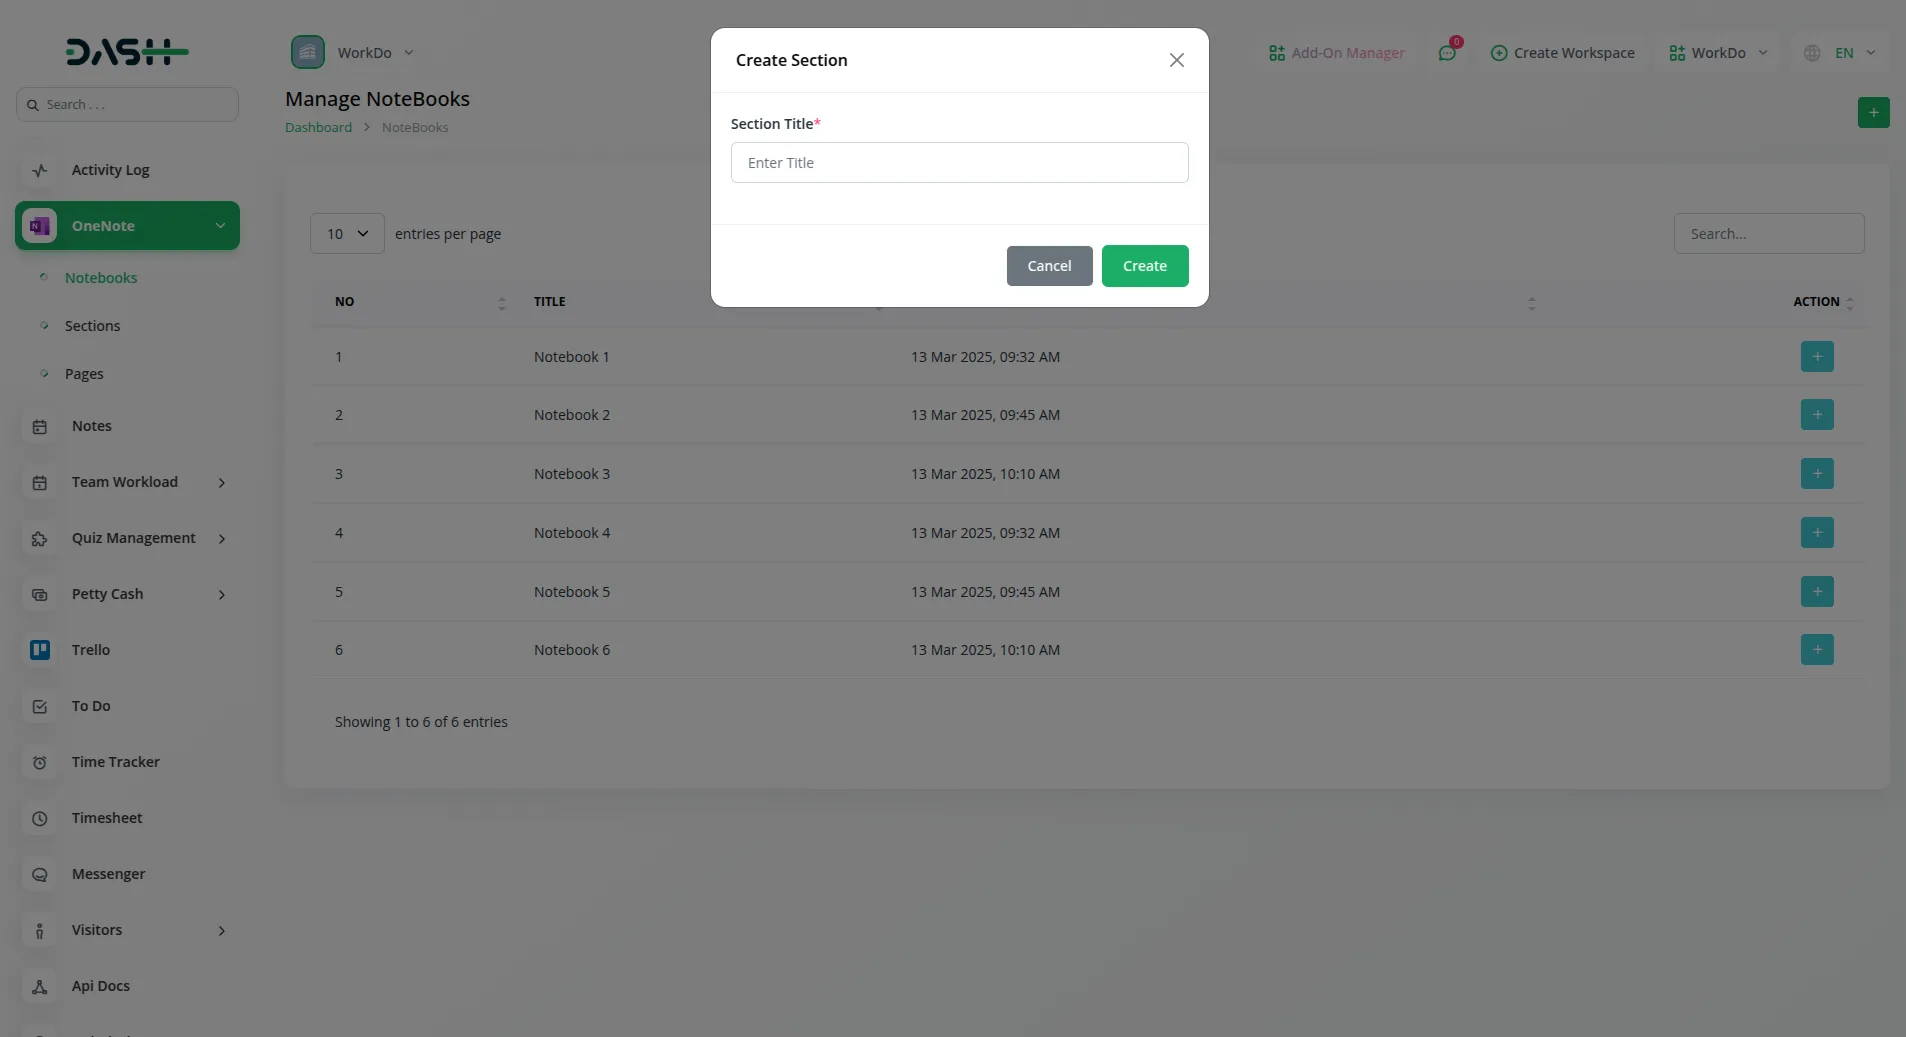The image size is (1906, 1037).
Task: Open the EN language dropdown
Action: click(x=1841, y=52)
